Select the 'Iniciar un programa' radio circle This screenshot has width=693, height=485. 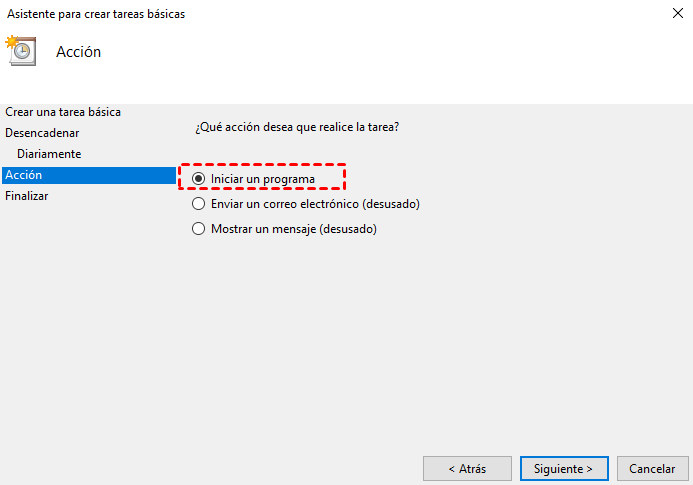198,179
